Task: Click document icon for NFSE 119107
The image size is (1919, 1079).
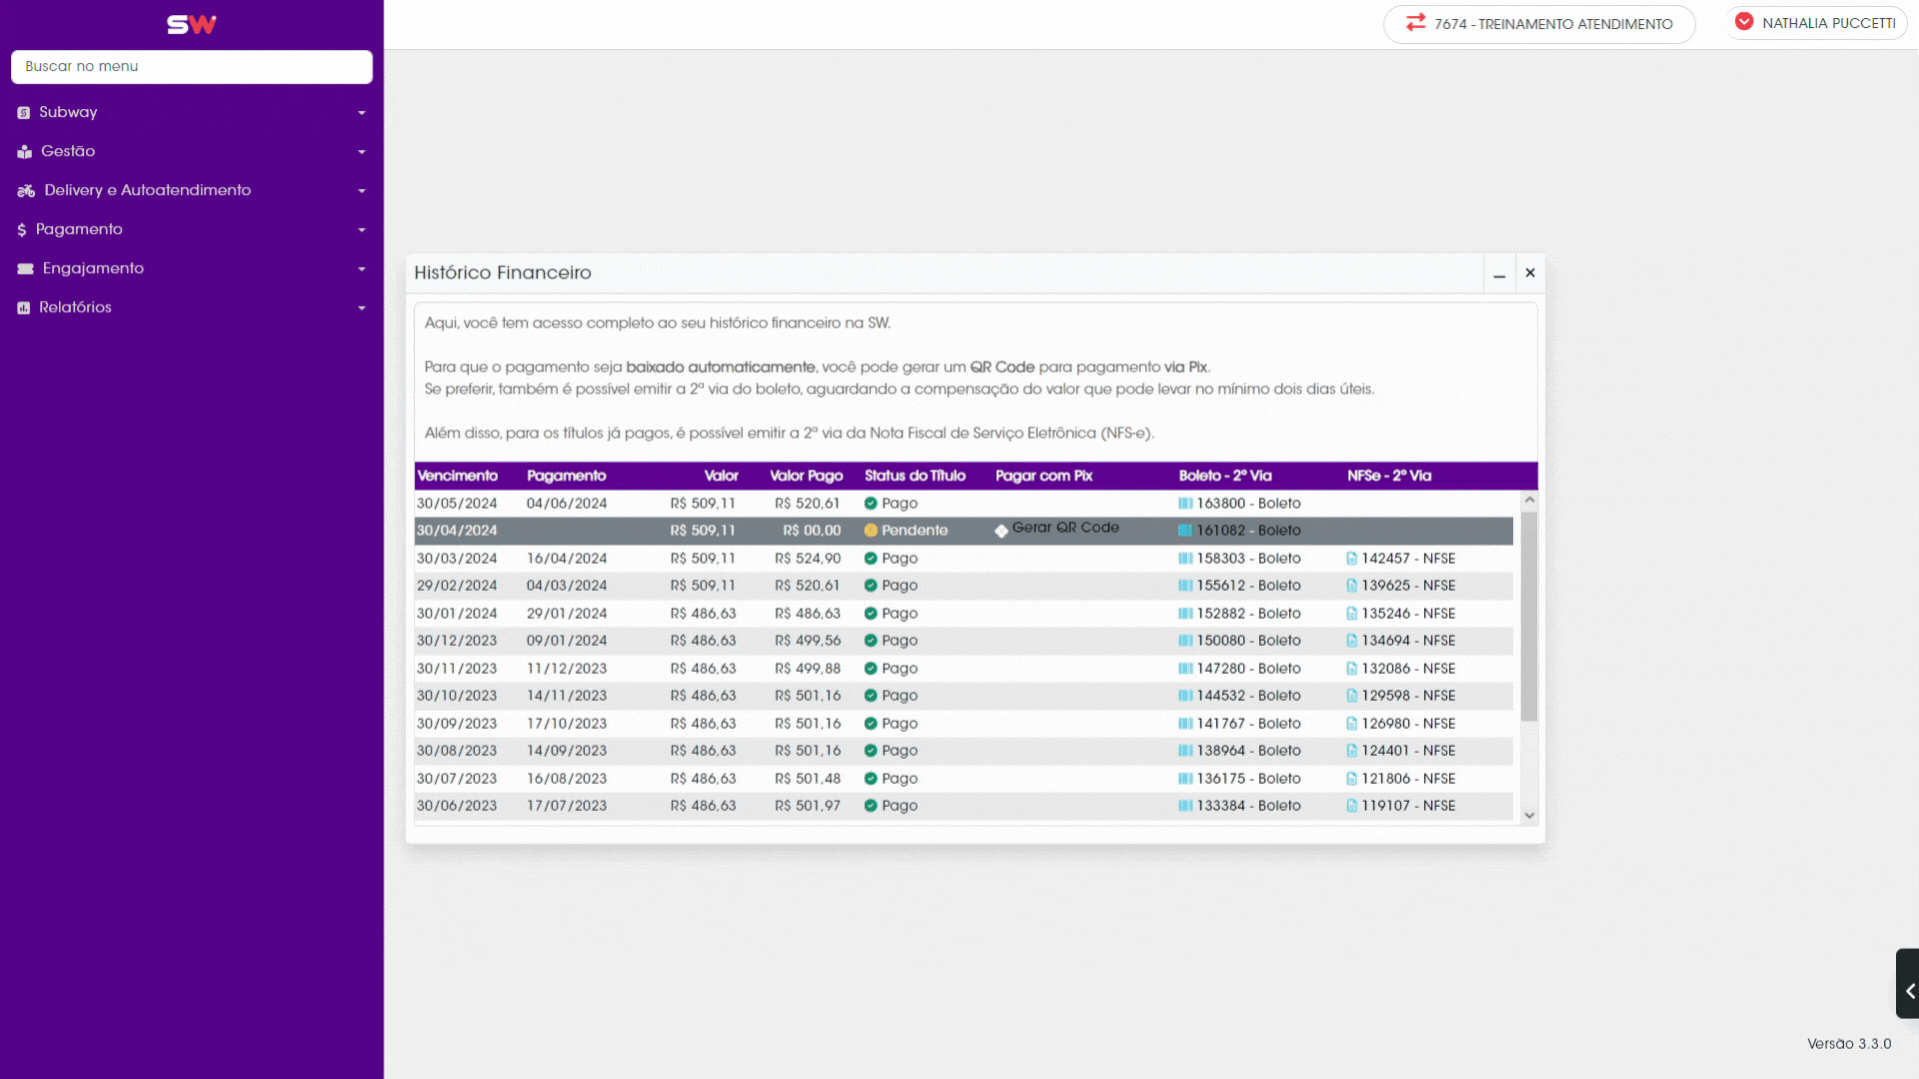Action: pos(1352,806)
